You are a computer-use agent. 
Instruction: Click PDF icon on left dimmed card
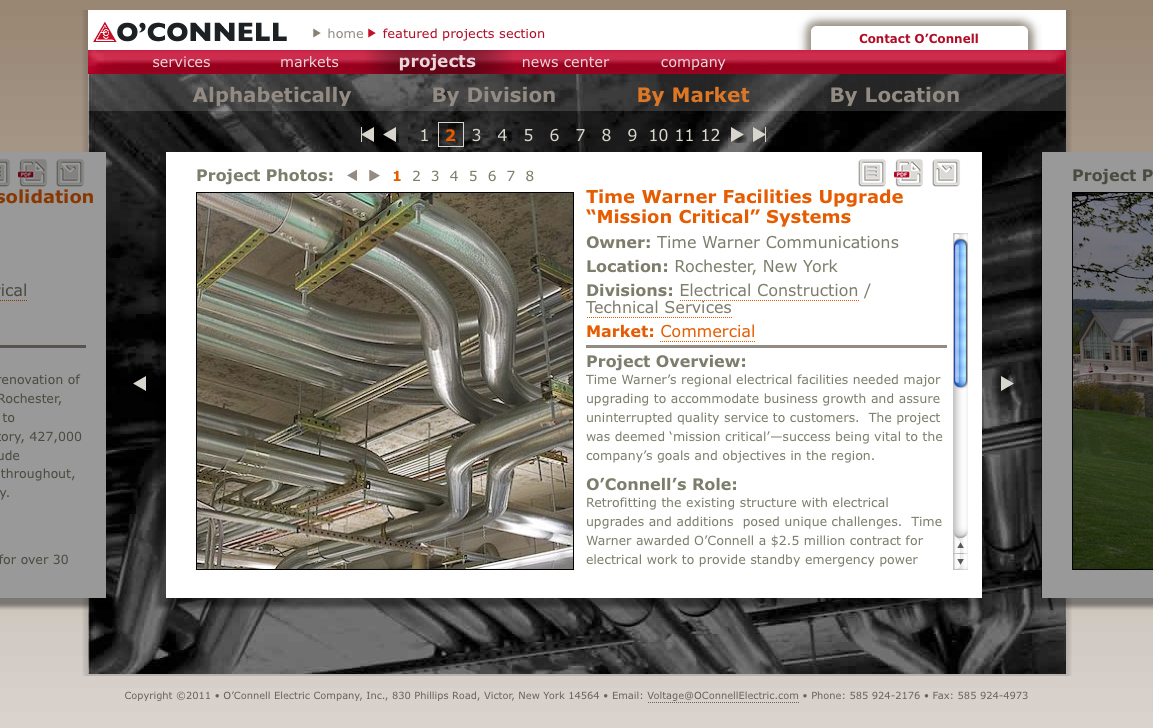pos(32,173)
